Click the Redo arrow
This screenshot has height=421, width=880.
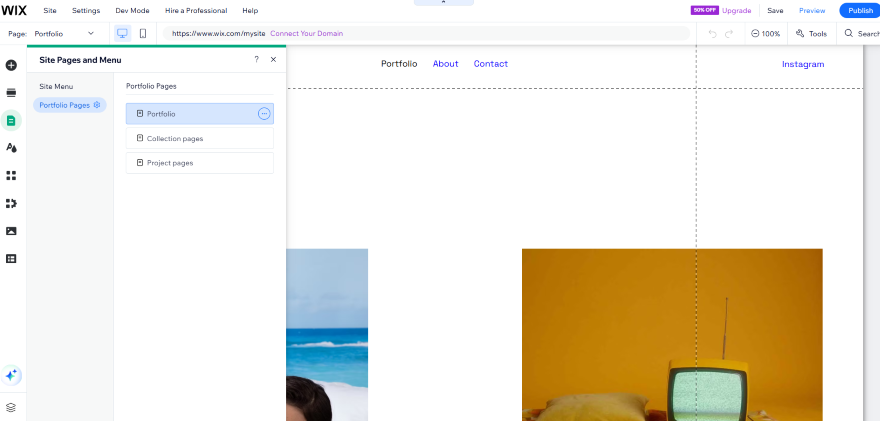(x=729, y=34)
